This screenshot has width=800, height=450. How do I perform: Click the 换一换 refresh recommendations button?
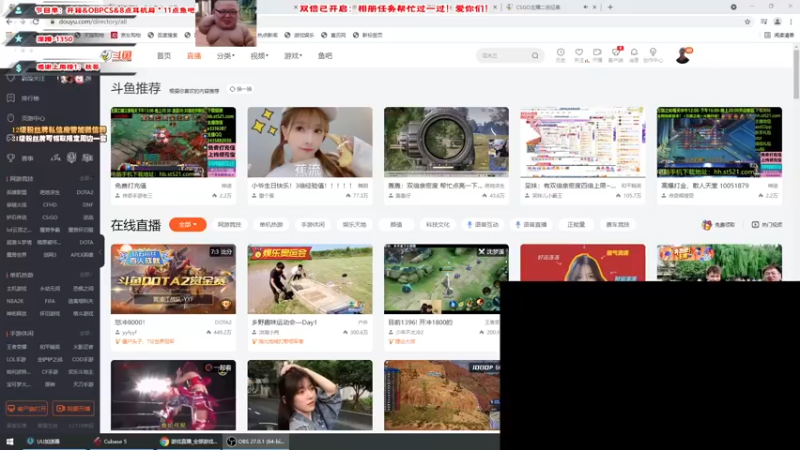pos(241,89)
